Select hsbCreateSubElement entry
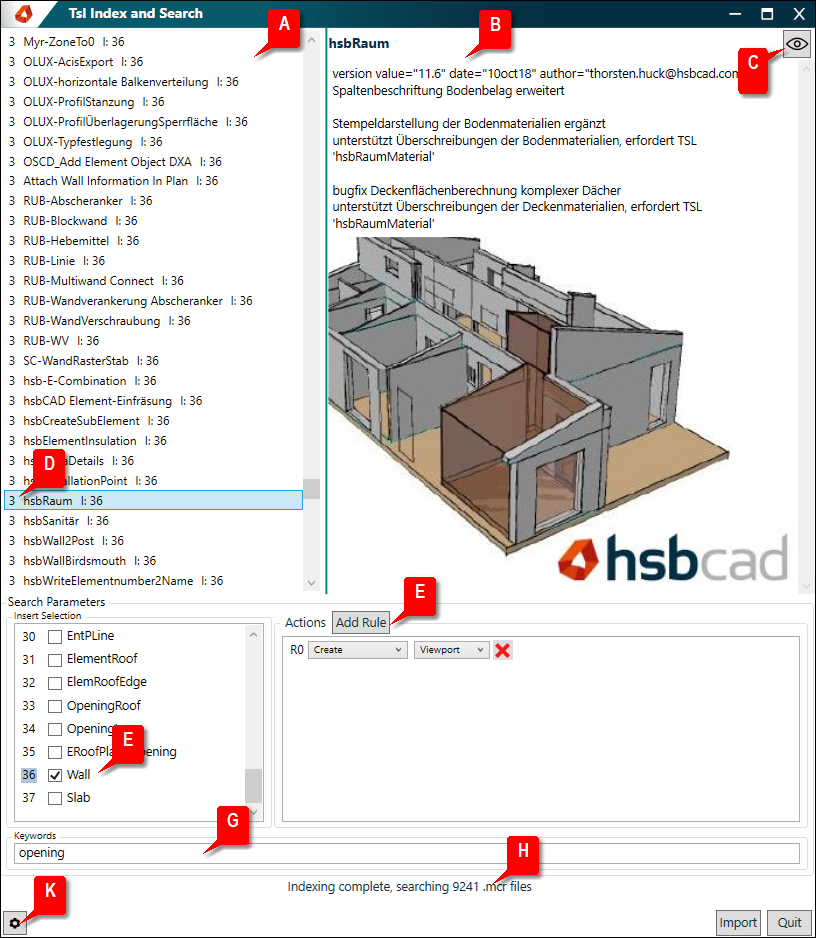The height and width of the screenshot is (938, 816). coord(153,421)
